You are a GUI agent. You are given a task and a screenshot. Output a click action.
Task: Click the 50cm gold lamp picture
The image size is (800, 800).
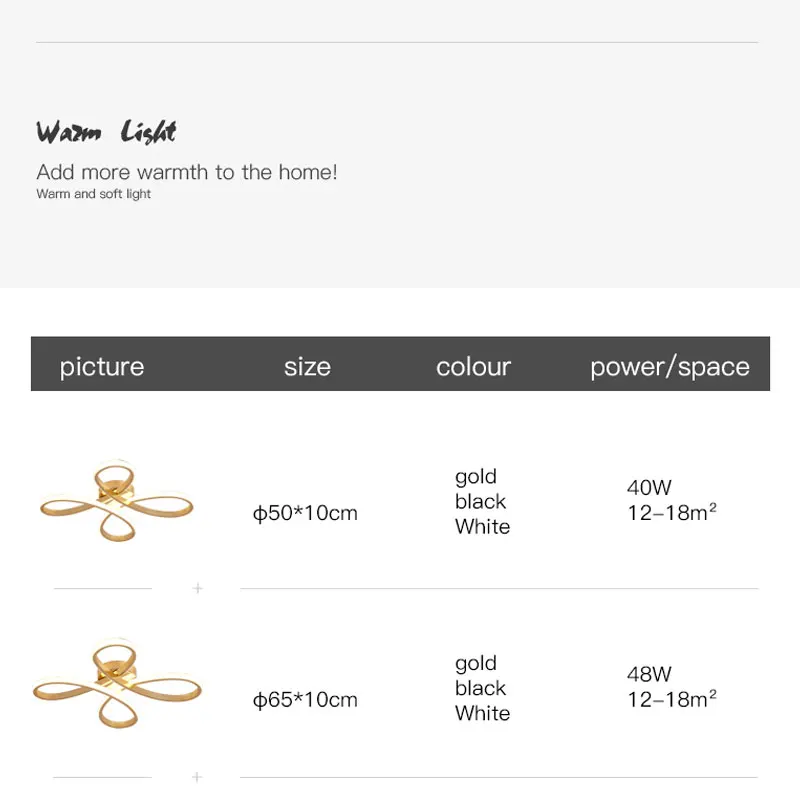[115, 502]
